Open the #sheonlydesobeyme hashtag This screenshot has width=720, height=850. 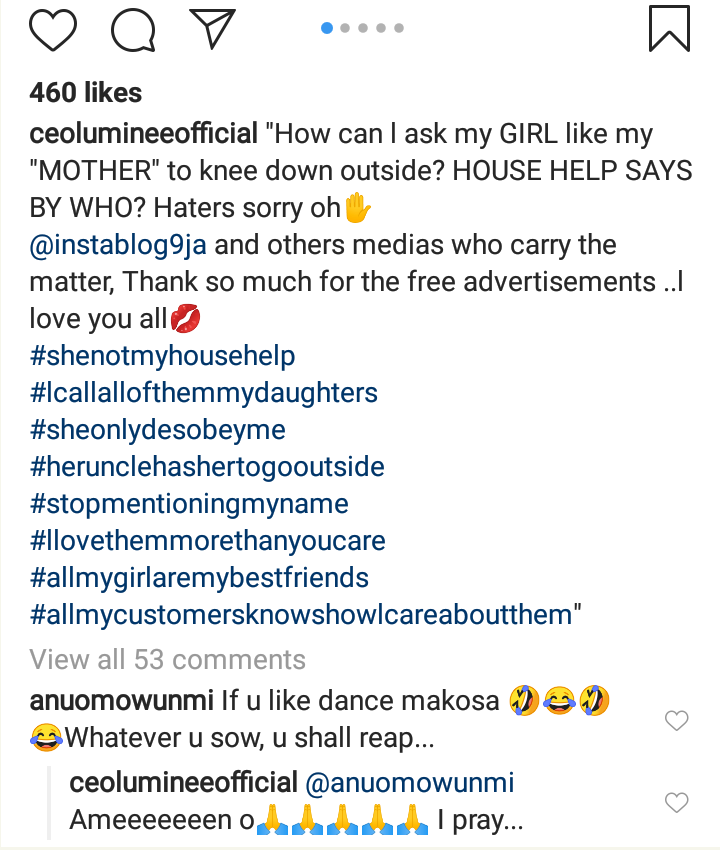point(158,430)
